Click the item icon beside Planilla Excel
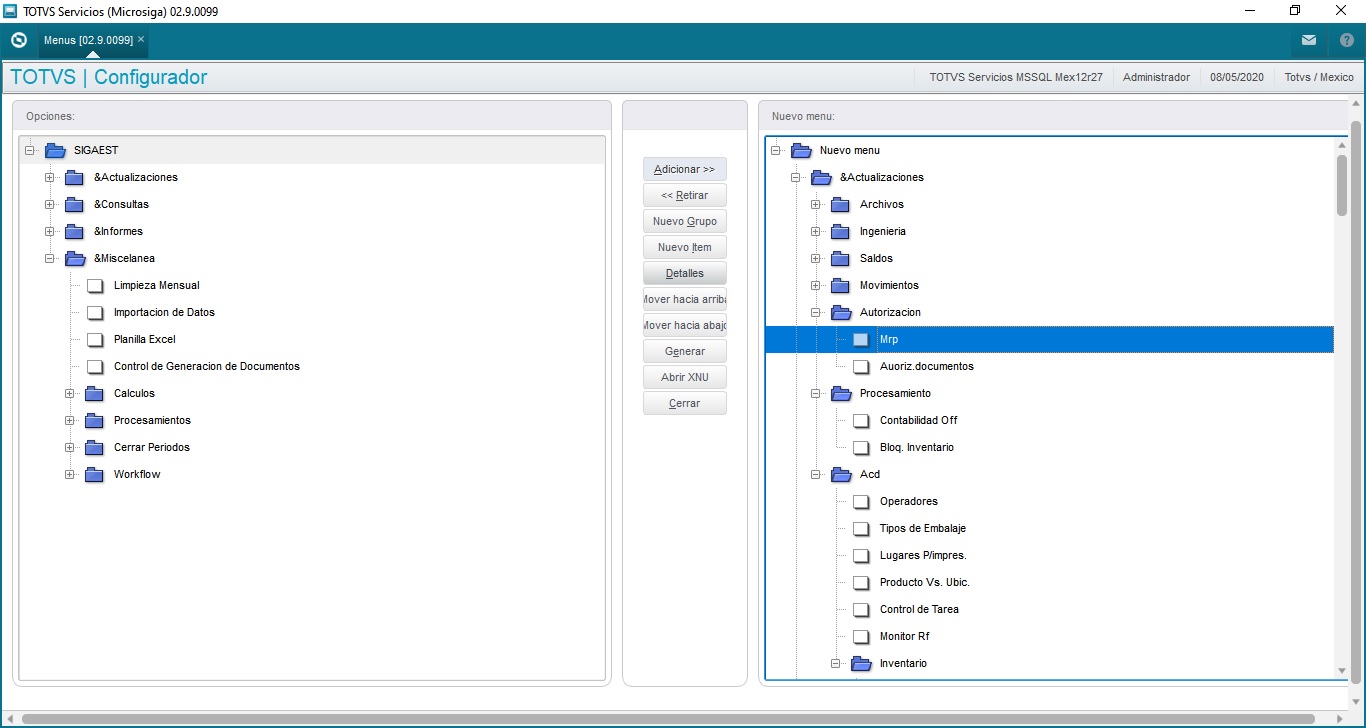 click(95, 339)
